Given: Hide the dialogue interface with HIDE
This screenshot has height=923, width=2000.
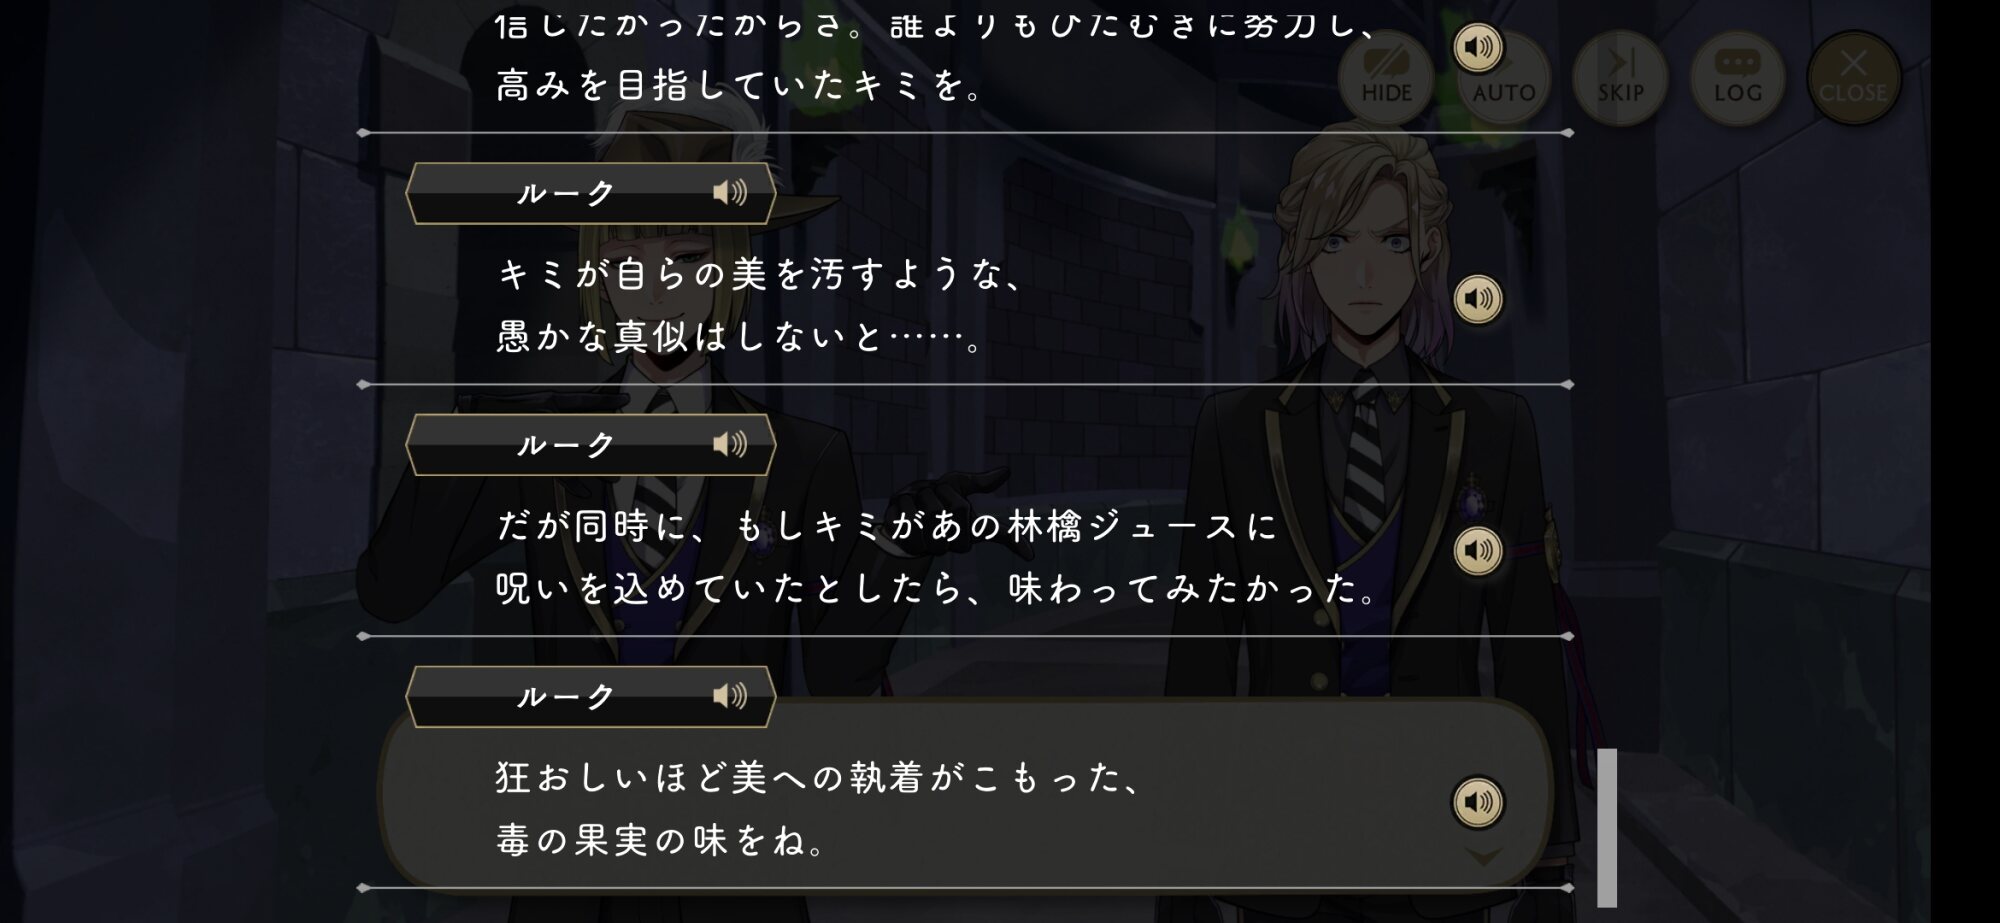Looking at the screenshot, I should [x=1386, y=78].
